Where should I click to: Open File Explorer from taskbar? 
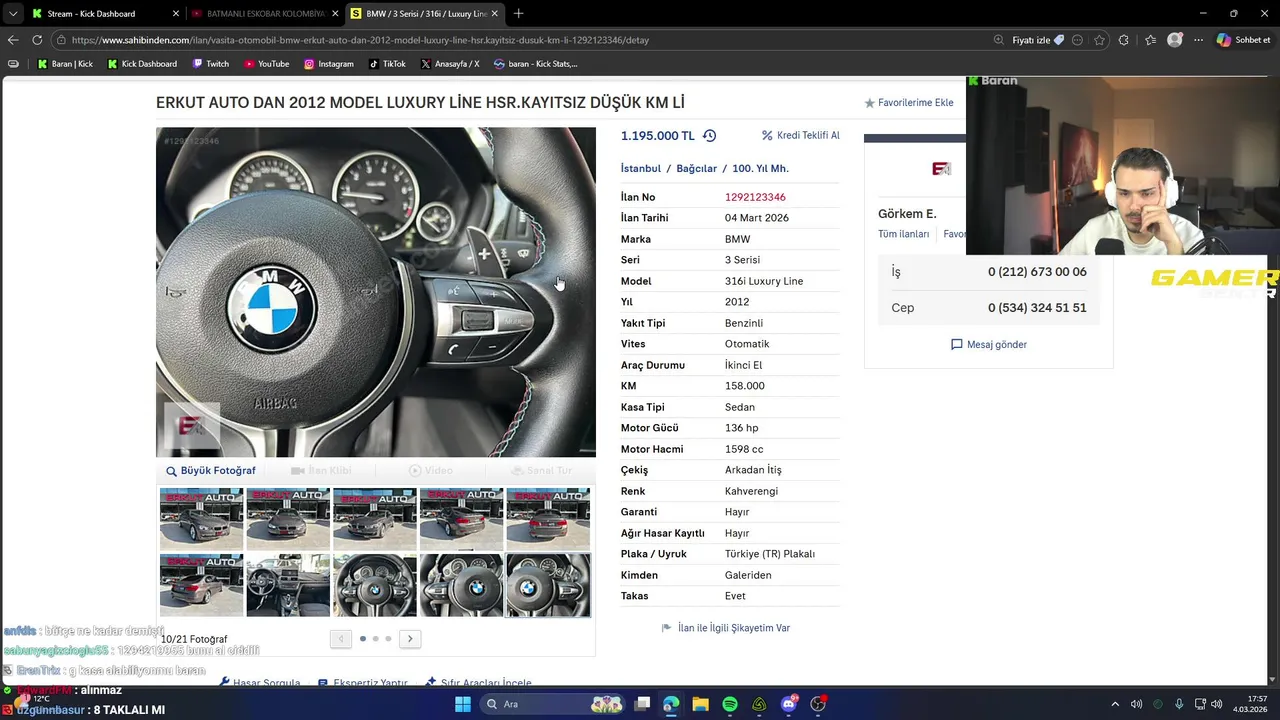[701, 704]
